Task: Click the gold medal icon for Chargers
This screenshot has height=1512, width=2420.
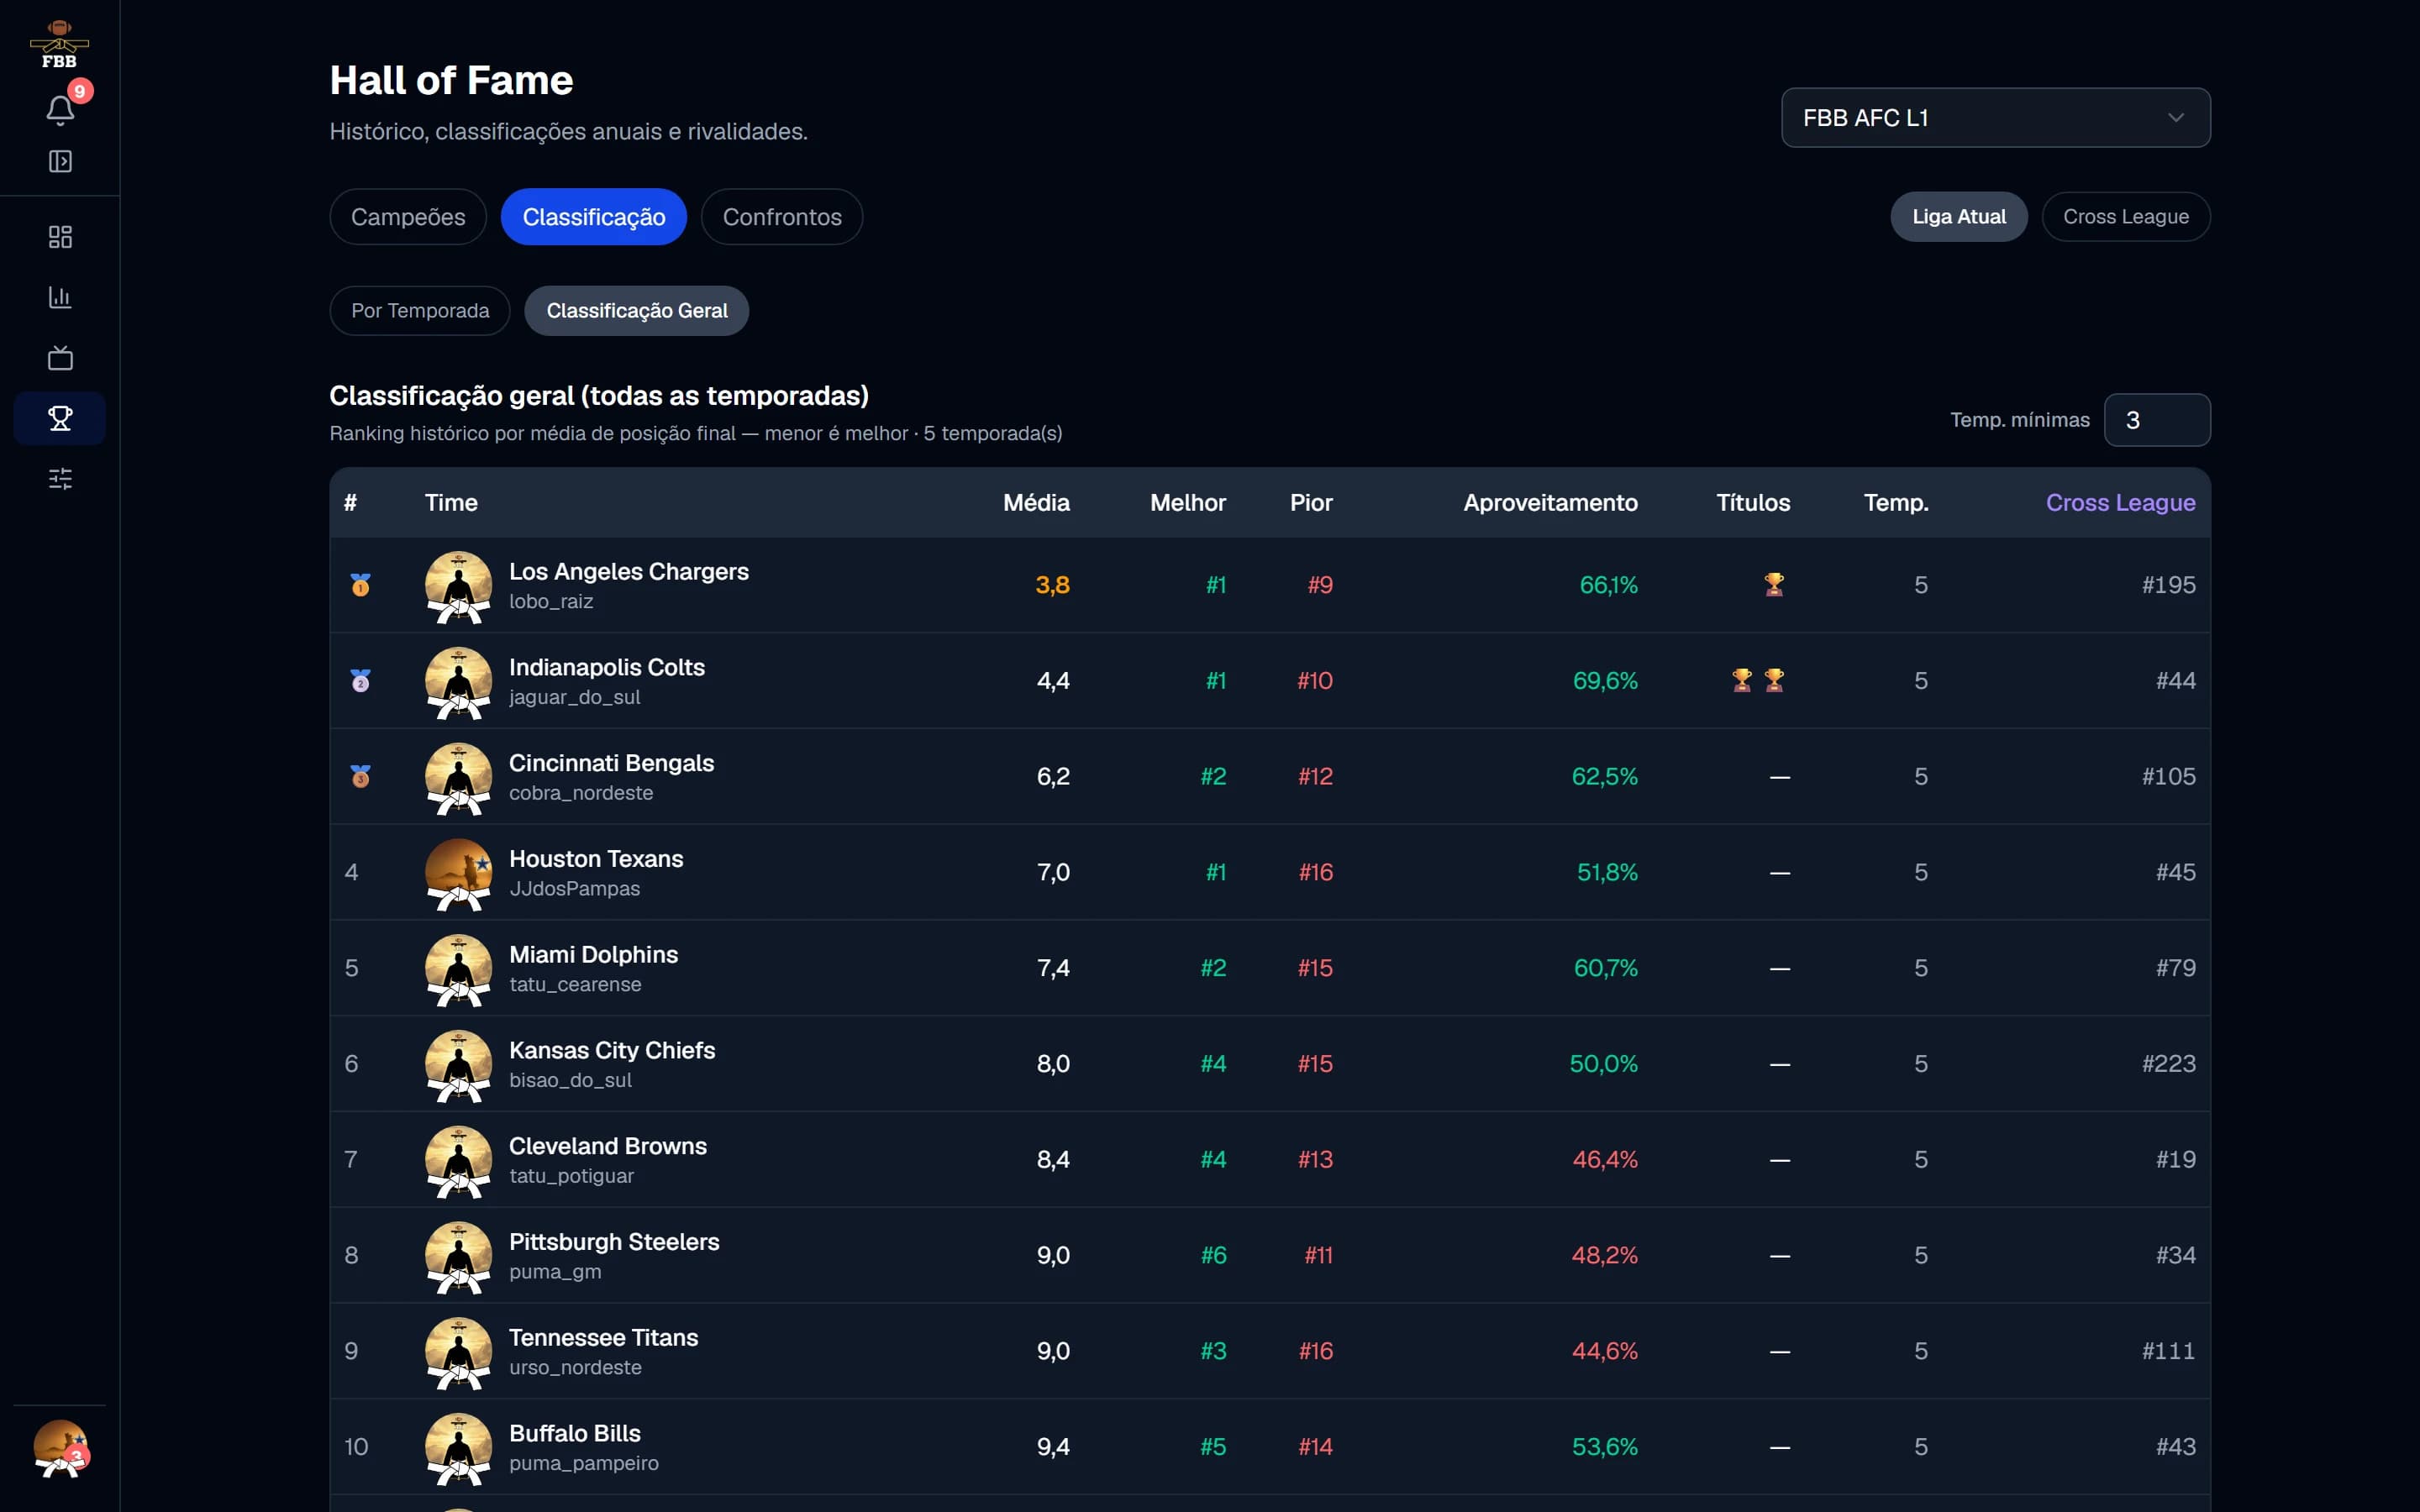Action: coord(361,585)
